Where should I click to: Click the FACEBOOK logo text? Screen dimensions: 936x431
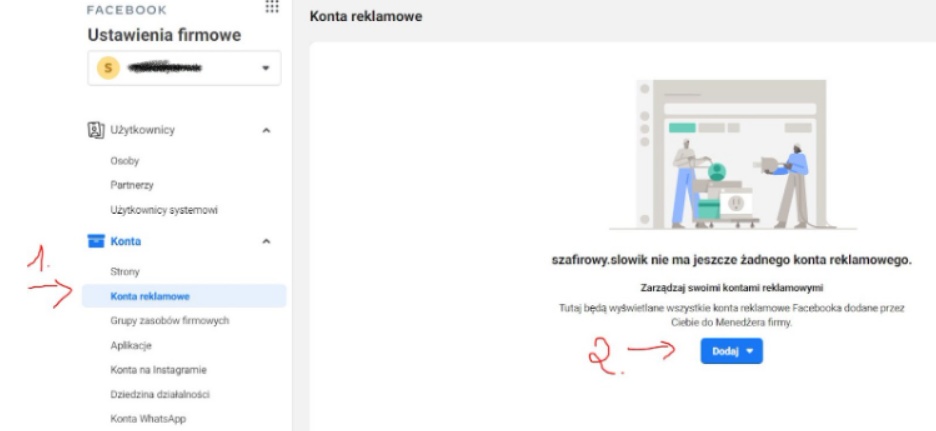pyautogui.click(x=127, y=10)
